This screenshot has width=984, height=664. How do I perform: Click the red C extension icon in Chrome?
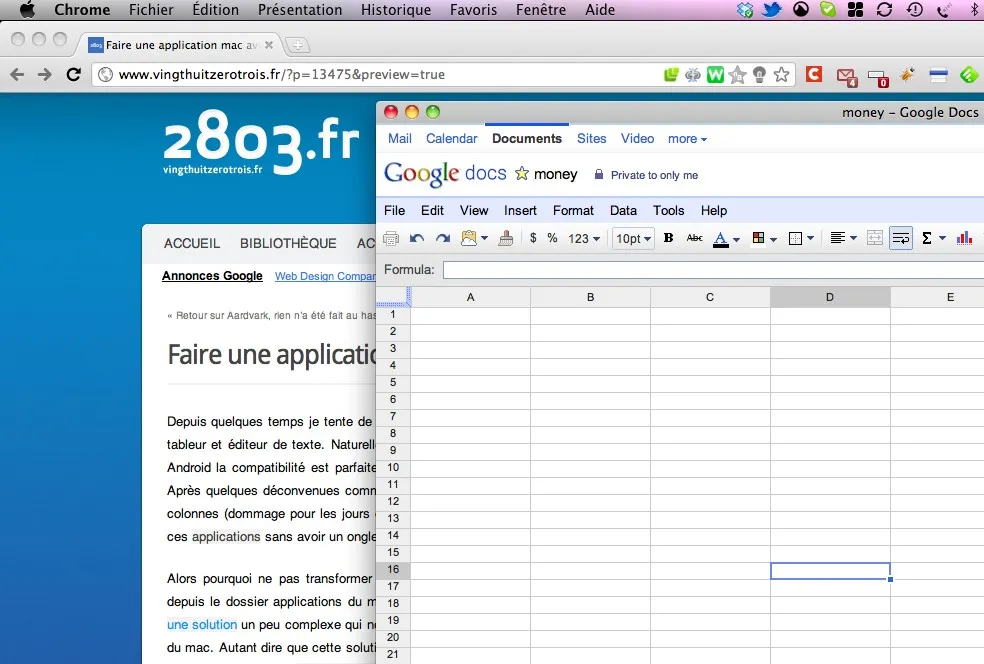point(814,74)
